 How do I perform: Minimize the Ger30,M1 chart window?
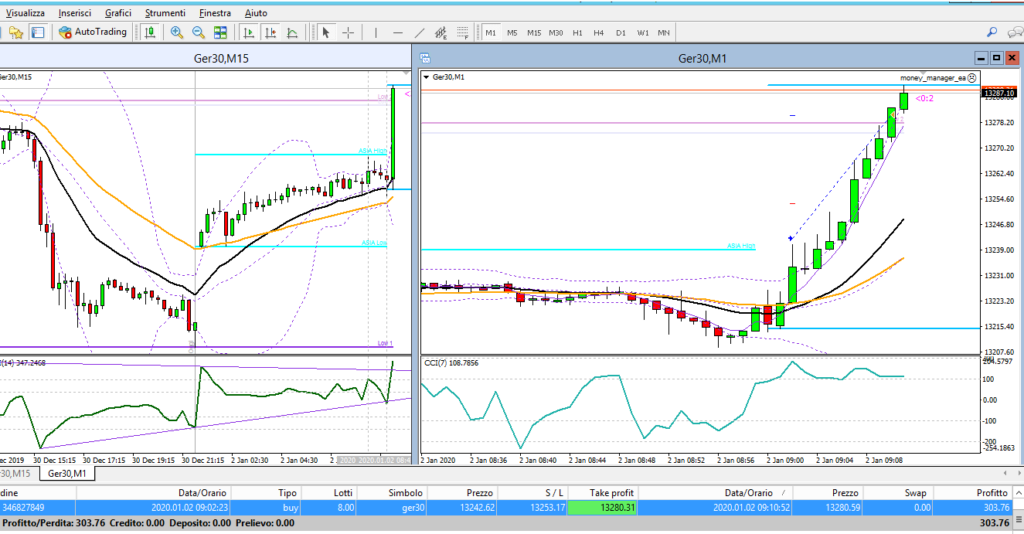click(x=981, y=58)
